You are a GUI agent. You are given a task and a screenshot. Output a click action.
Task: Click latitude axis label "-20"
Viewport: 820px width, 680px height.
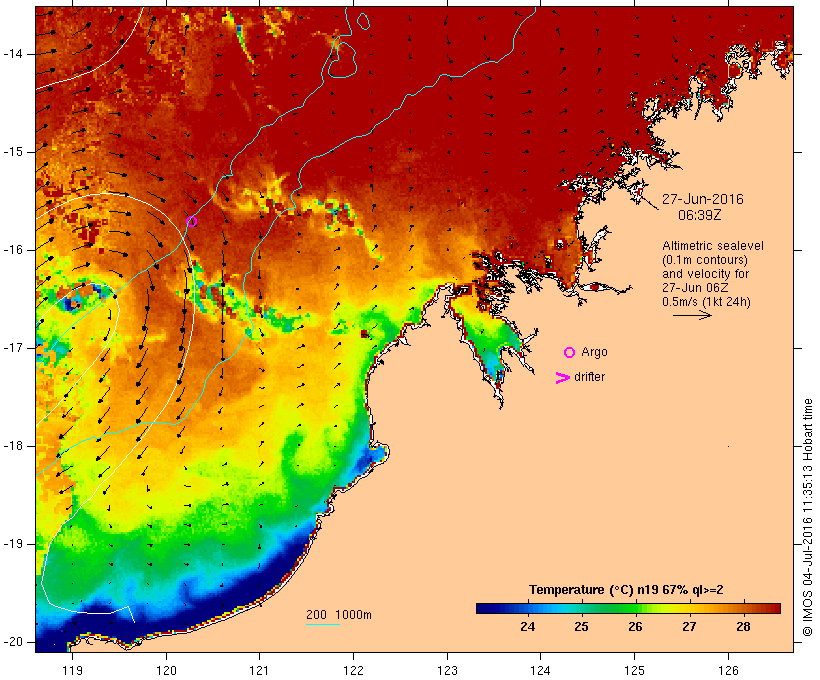(x=12, y=642)
